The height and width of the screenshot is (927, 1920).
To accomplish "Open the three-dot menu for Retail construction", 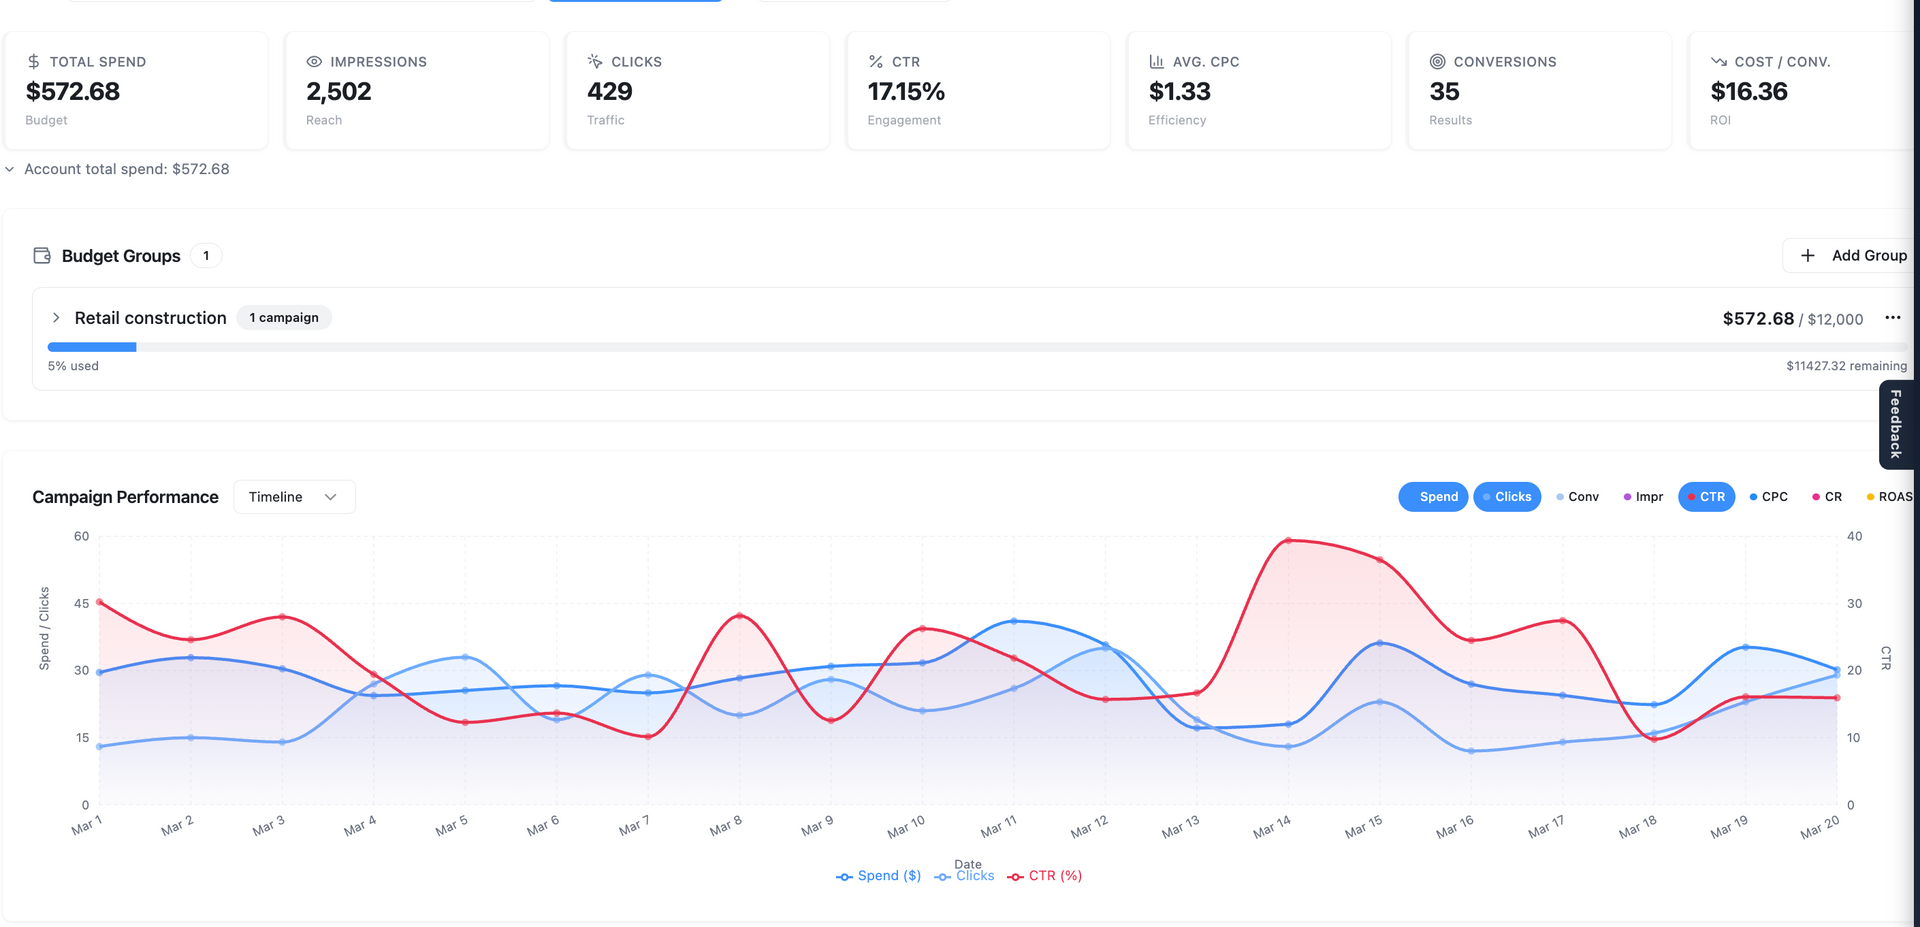I will [1893, 318].
